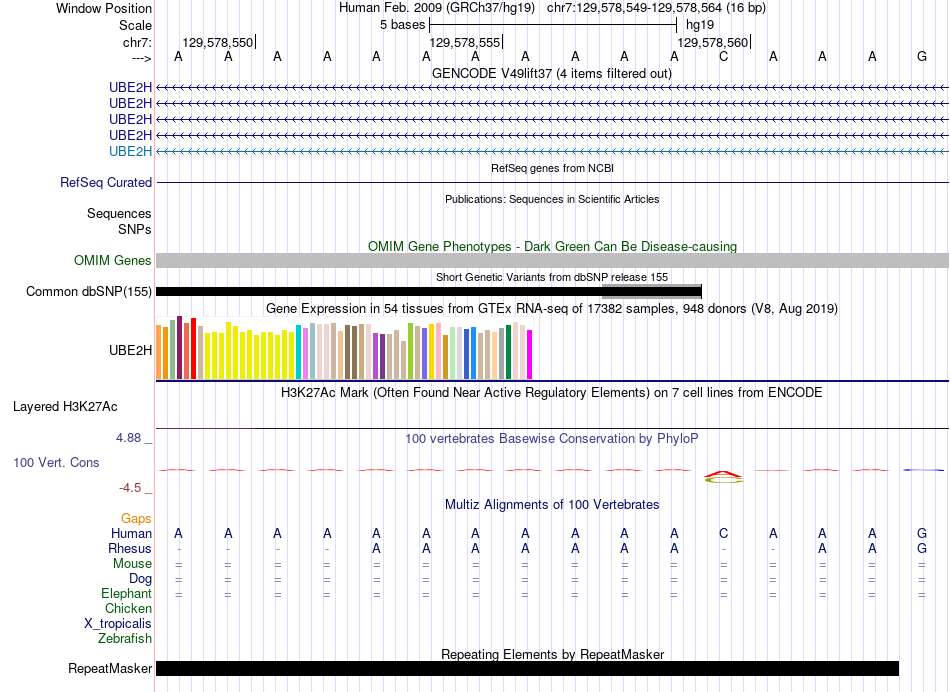Open the 100 Vert. Cons track label
The width and height of the screenshot is (950, 692).
56,462
